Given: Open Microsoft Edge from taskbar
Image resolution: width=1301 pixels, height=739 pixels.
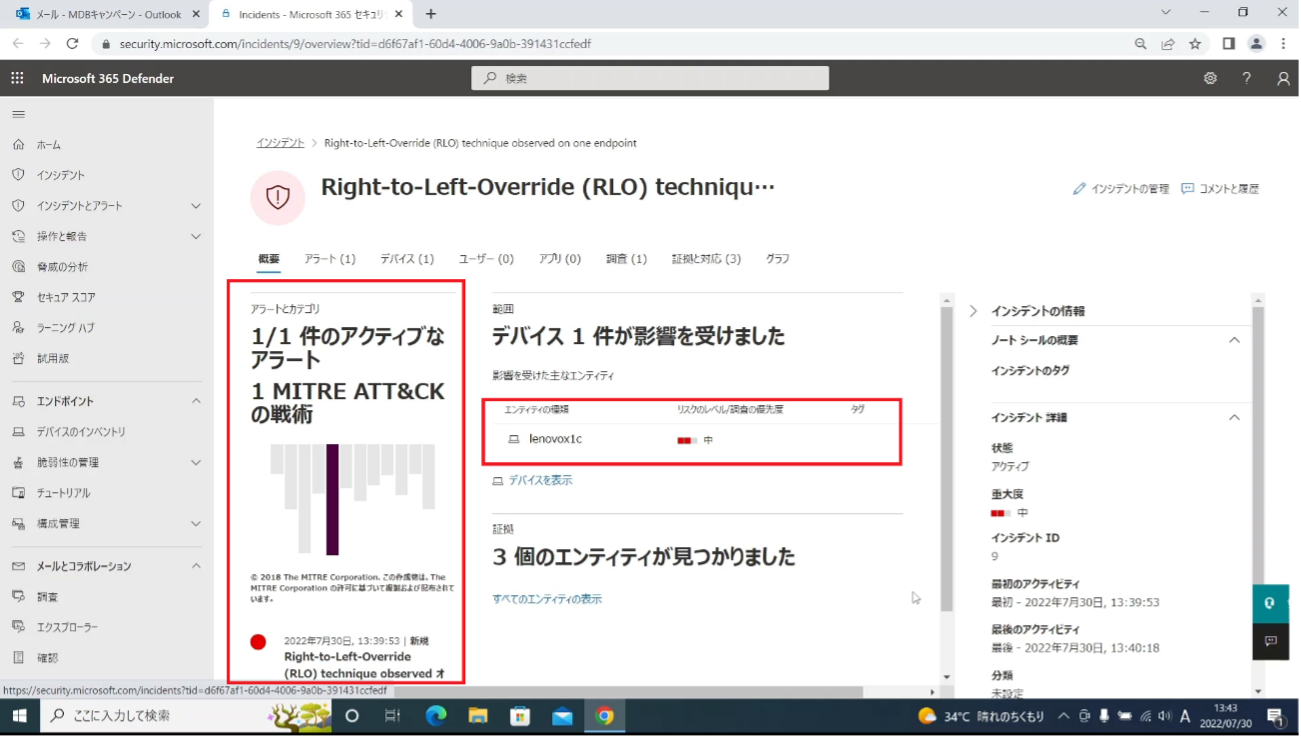Looking at the screenshot, I should click(x=436, y=716).
